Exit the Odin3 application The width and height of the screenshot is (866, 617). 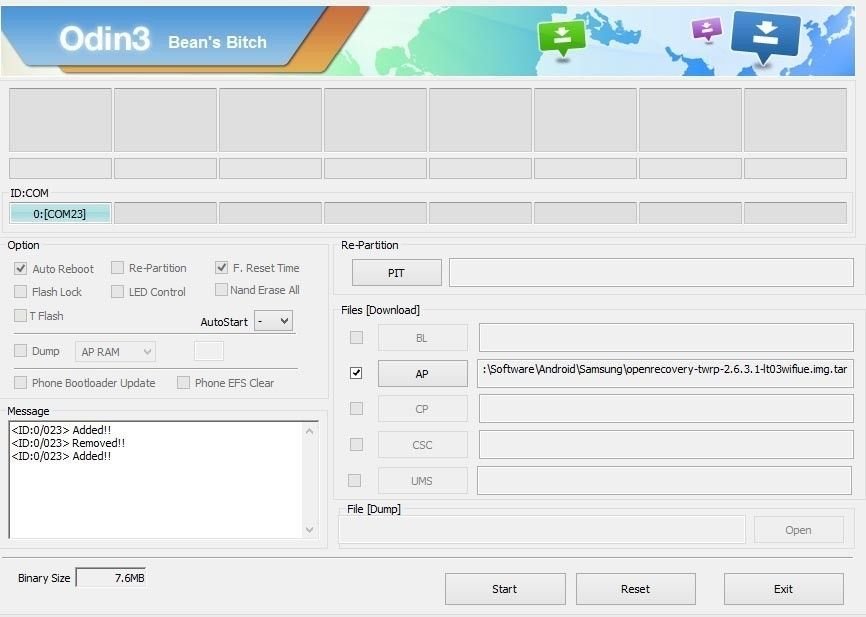(784, 589)
